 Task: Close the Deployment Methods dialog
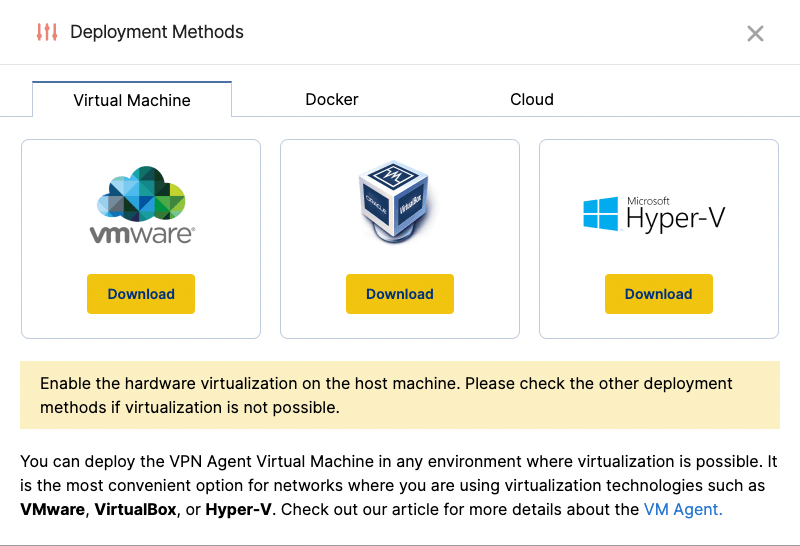pos(755,33)
